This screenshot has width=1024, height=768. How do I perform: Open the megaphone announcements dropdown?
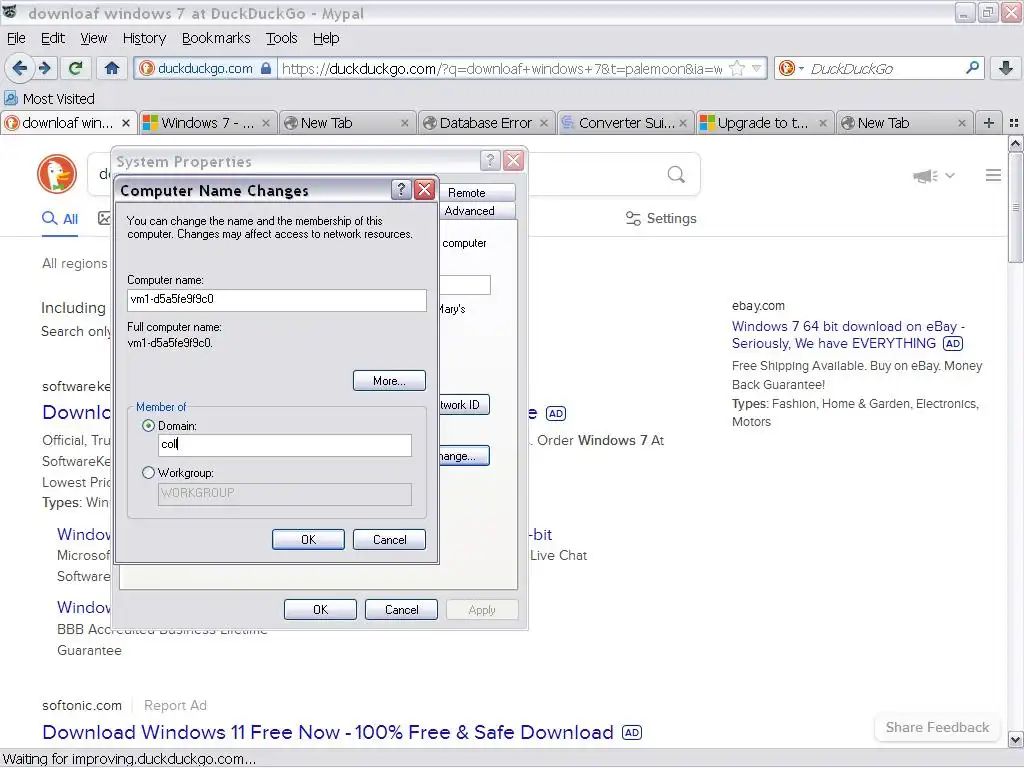(933, 175)
